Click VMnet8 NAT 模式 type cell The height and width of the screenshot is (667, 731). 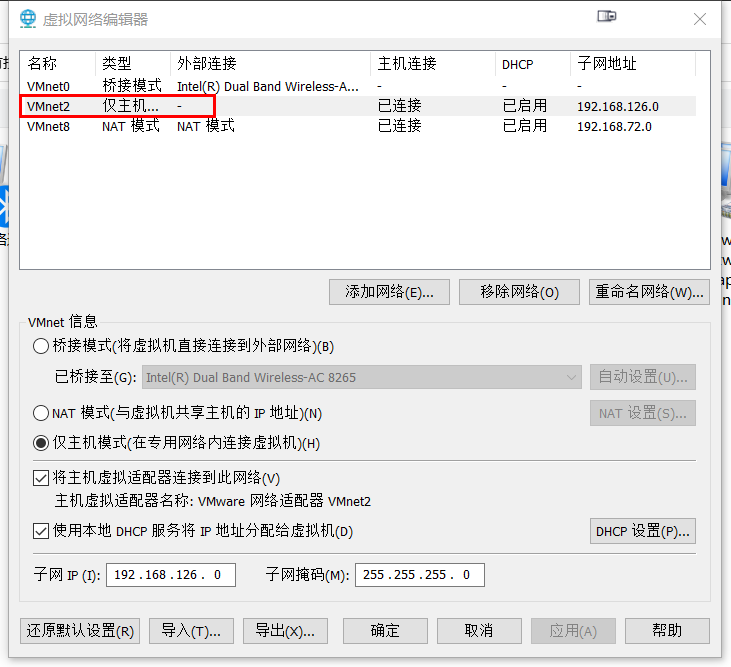(131, 126)
